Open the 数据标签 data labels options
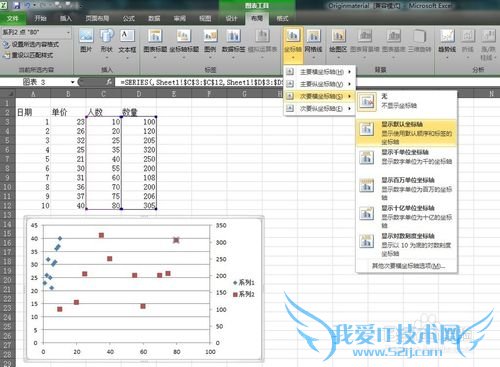Screen dimensions: 500x367 (233, 43)
